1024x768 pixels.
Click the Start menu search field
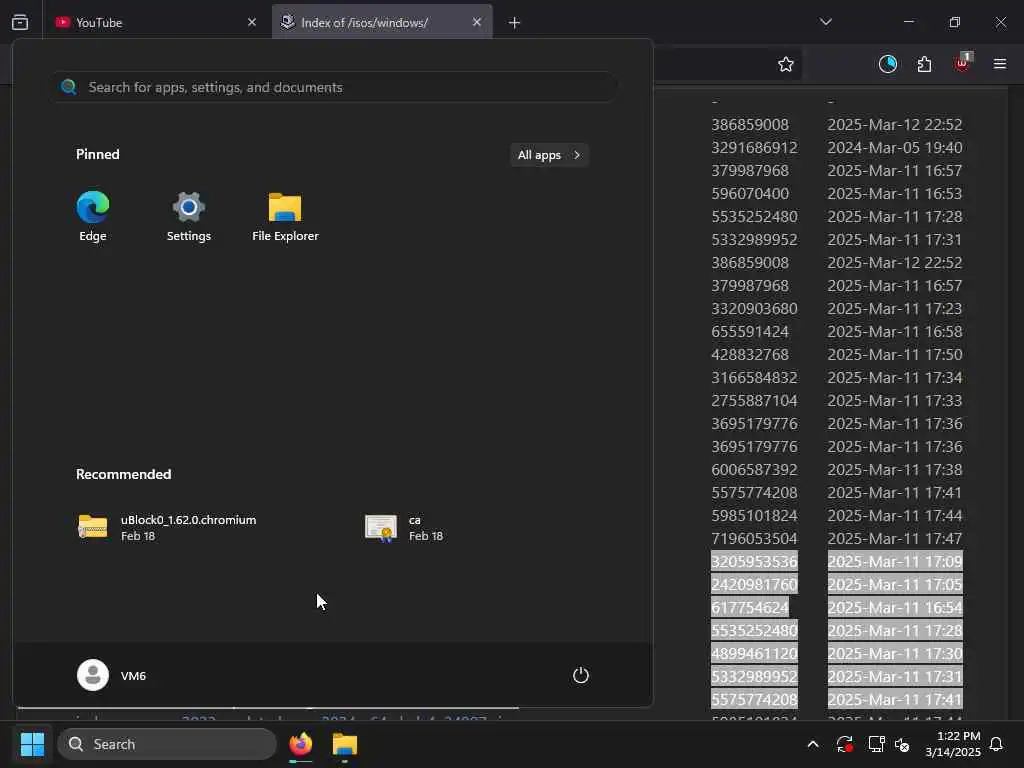coord(335,87)
